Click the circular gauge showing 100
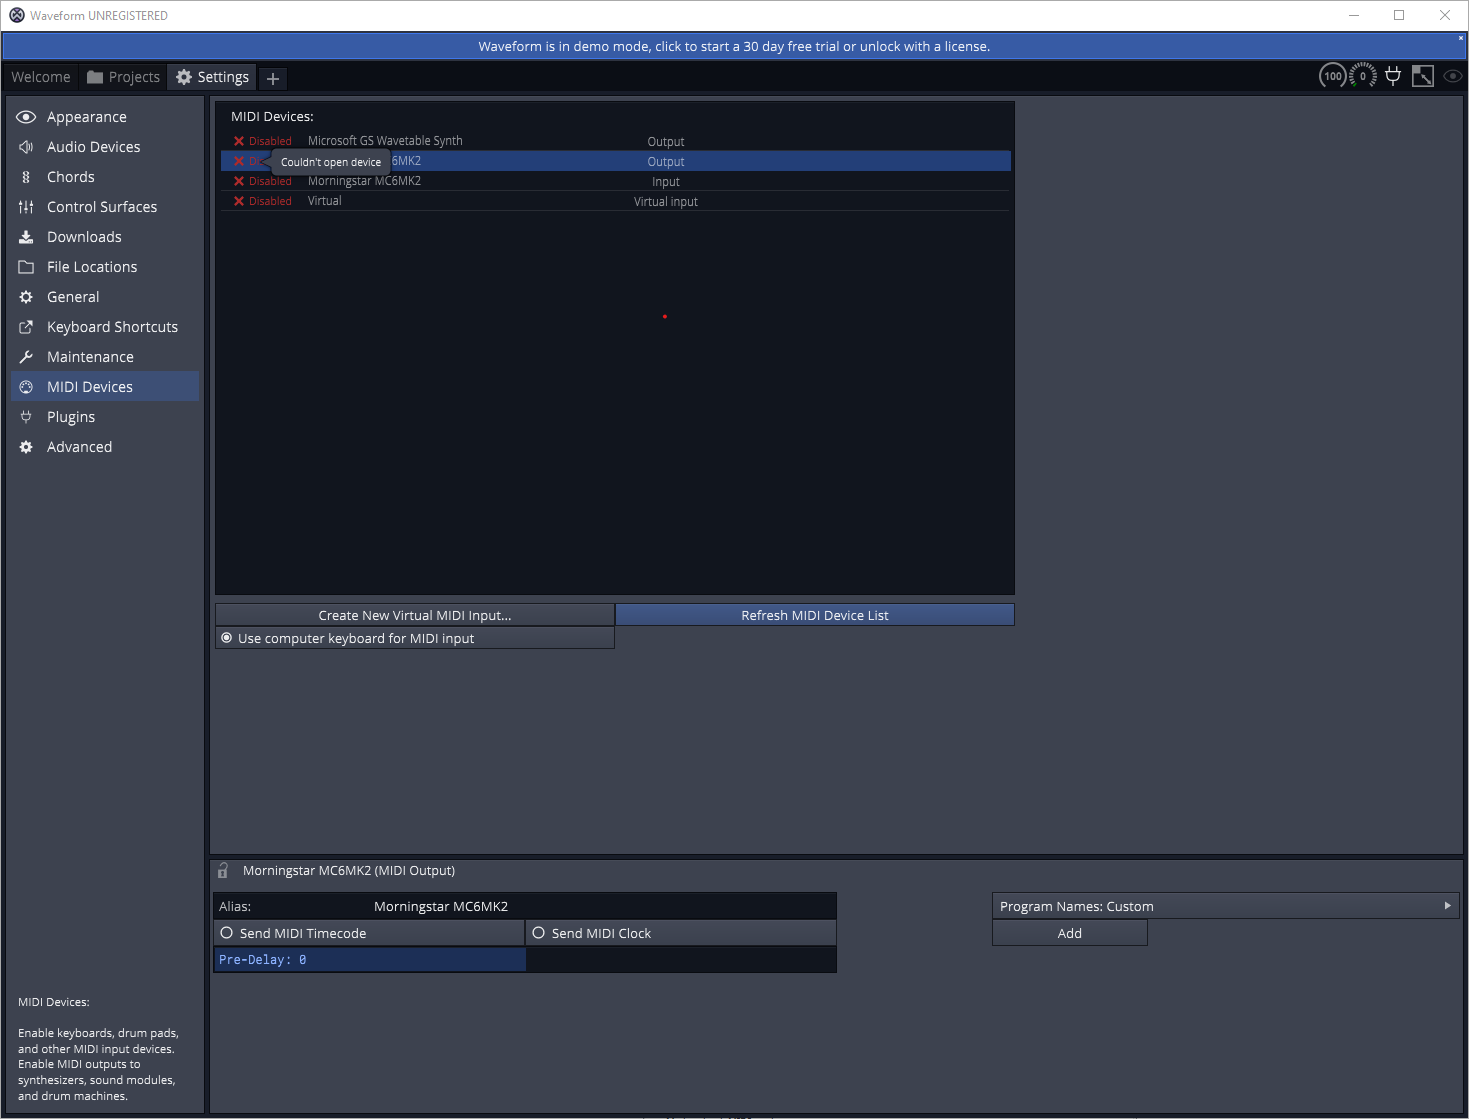Screen dimensions: 1469x1119 pos(1332,76)
